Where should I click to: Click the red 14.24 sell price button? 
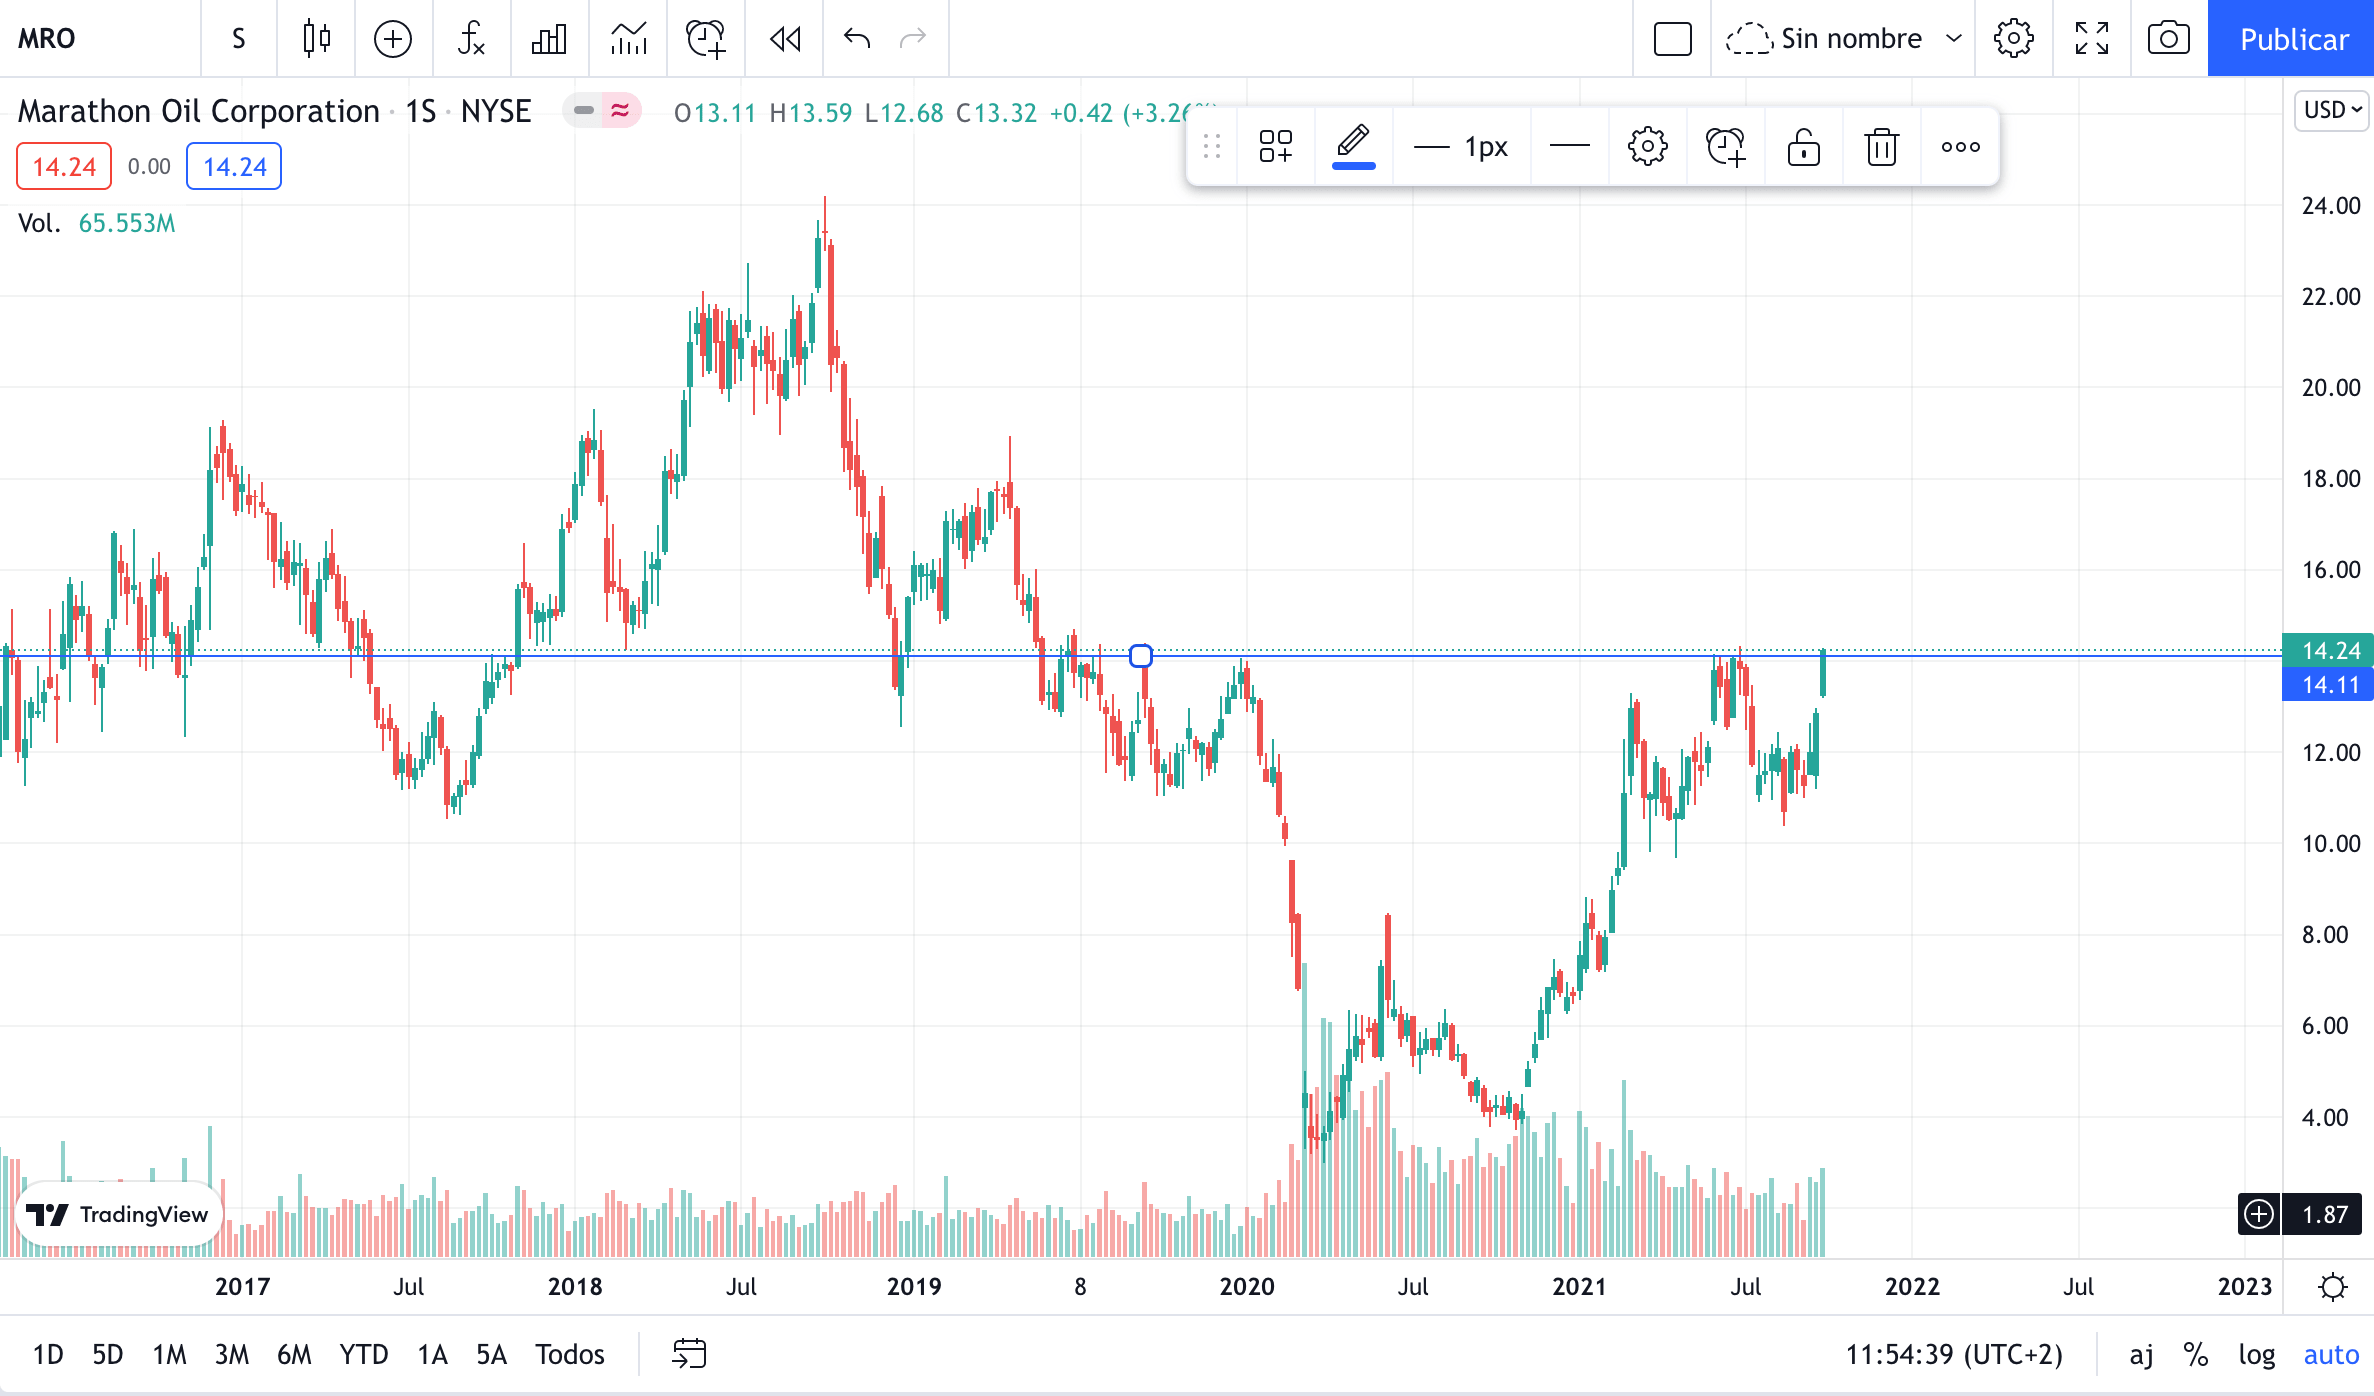[x=64, y=166]
